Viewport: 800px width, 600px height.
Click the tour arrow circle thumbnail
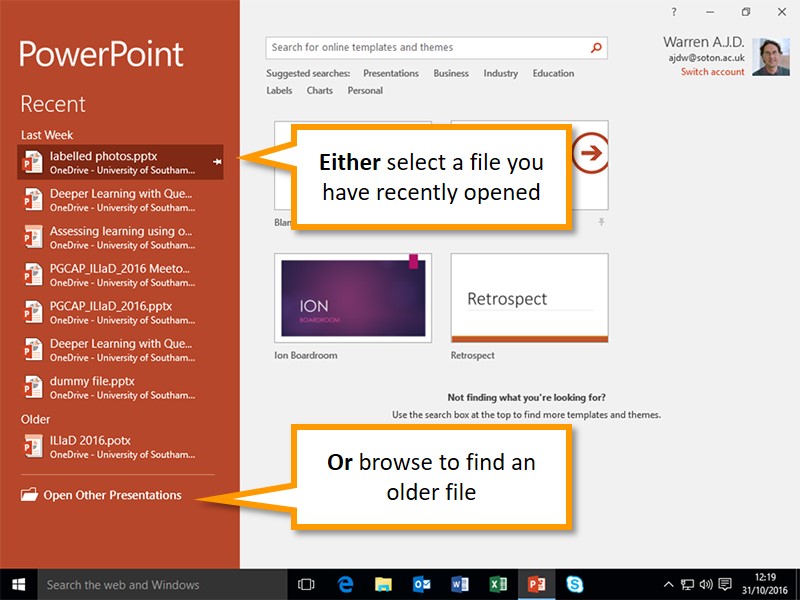(590, 153)
